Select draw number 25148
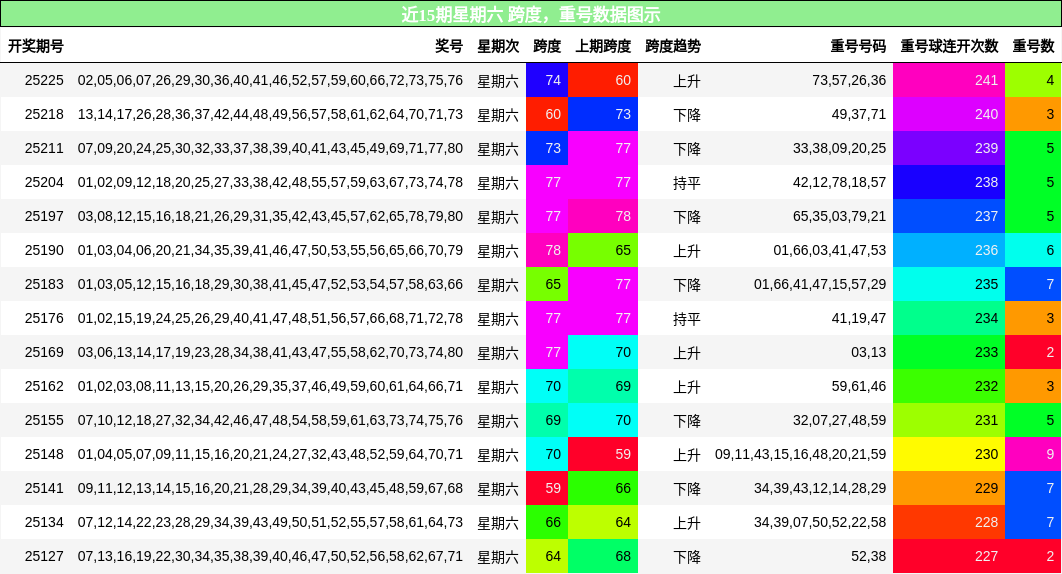 tap(44, 455)
